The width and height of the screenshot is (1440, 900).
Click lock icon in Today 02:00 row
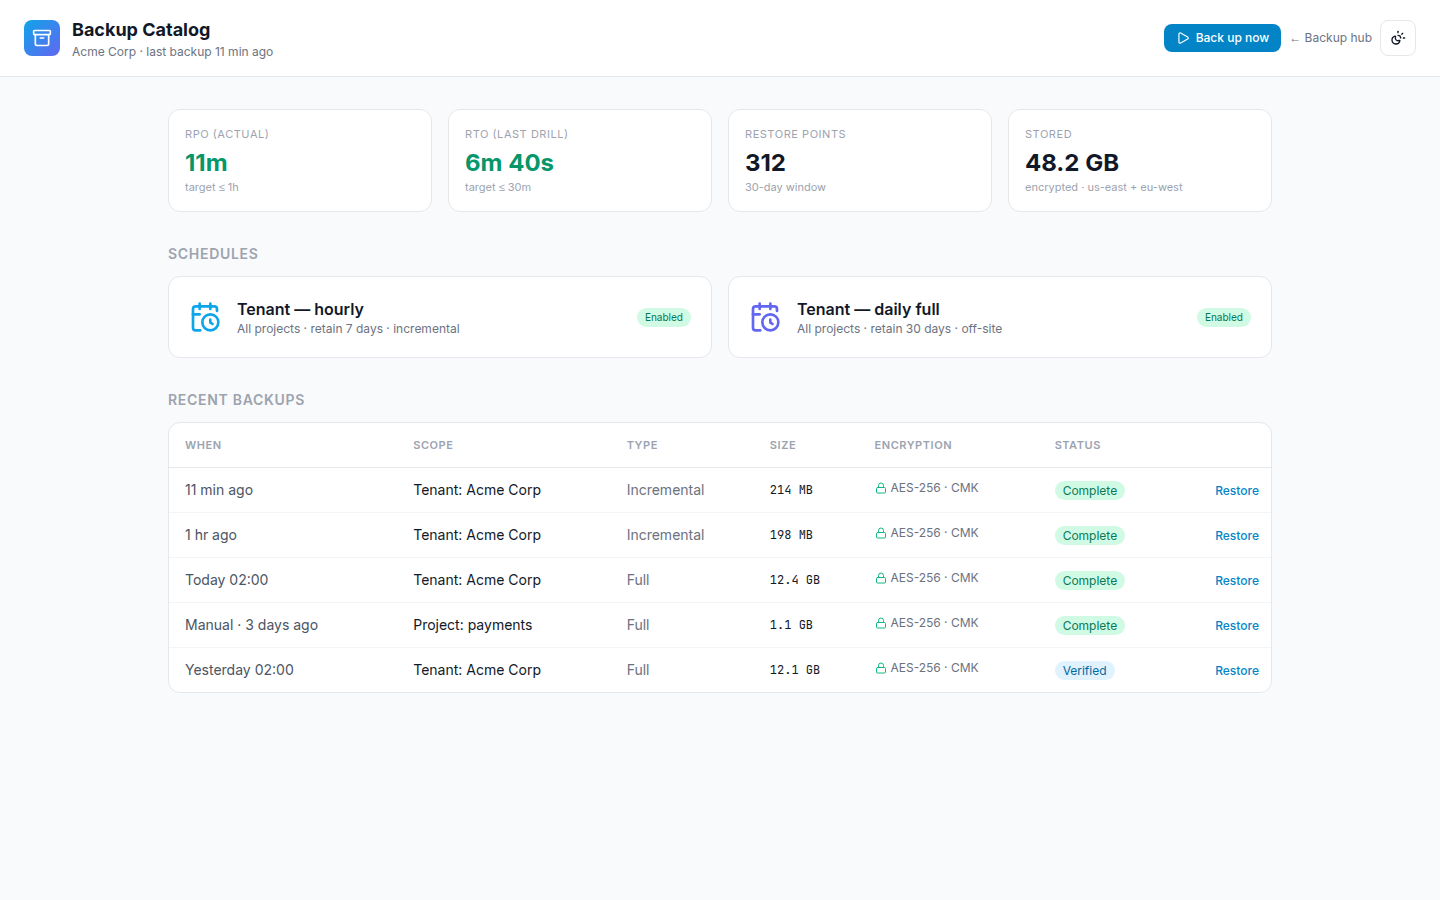881,579
